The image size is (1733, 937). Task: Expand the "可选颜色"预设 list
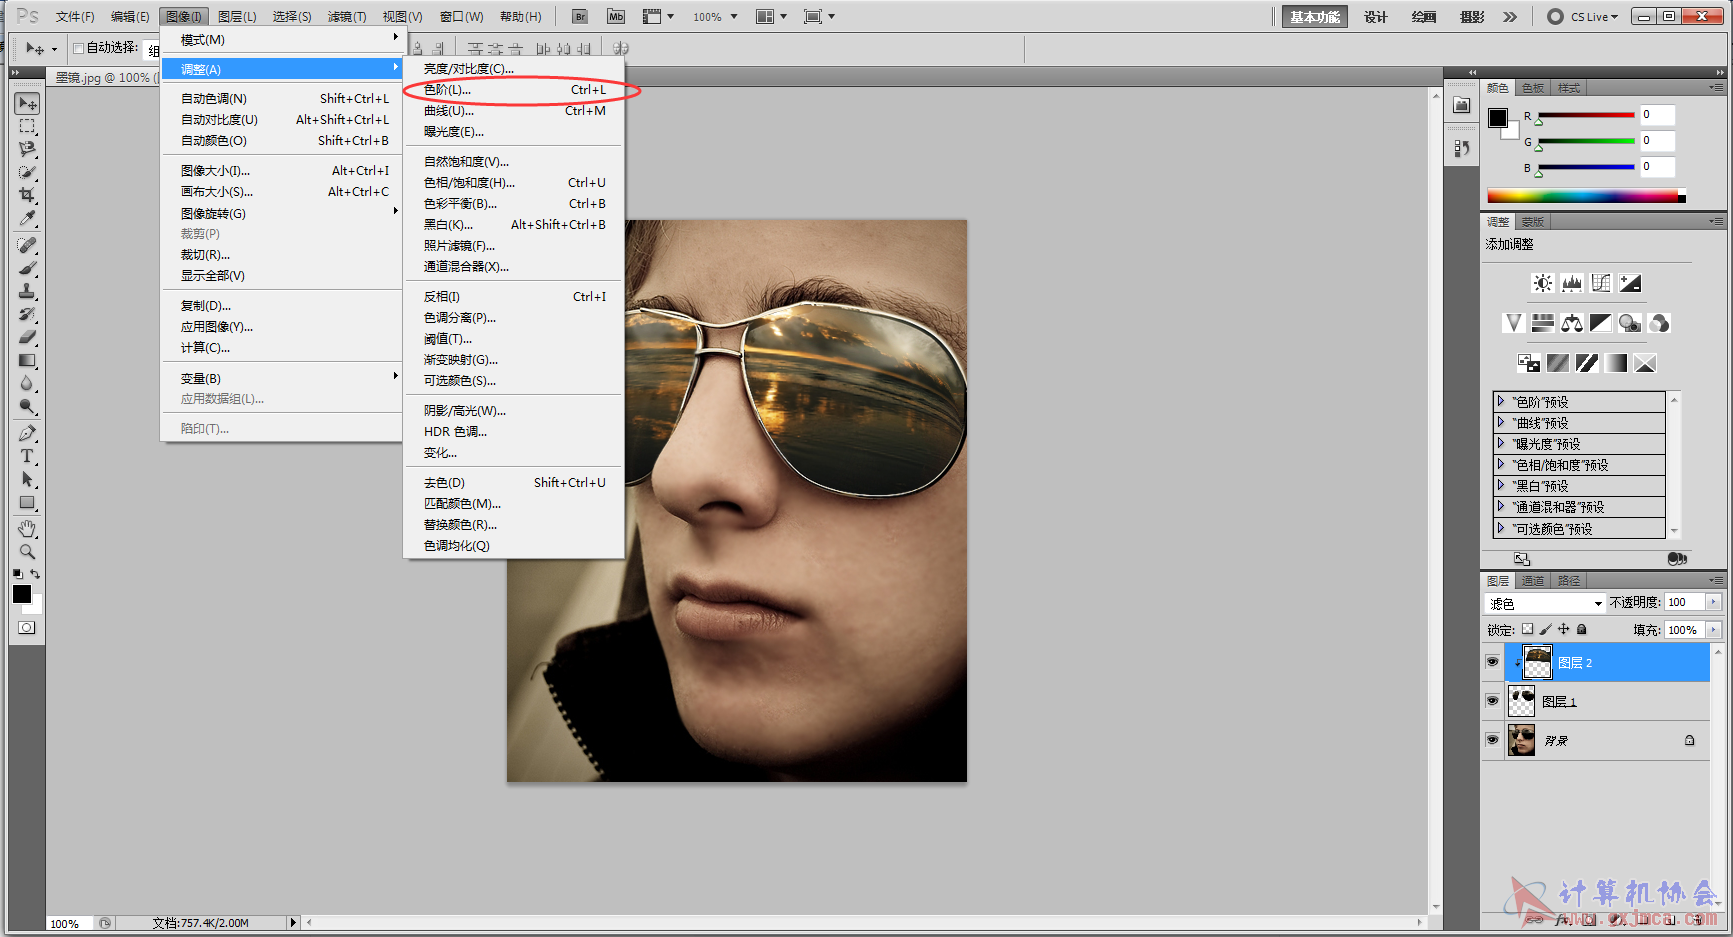tap(1501, 528)
